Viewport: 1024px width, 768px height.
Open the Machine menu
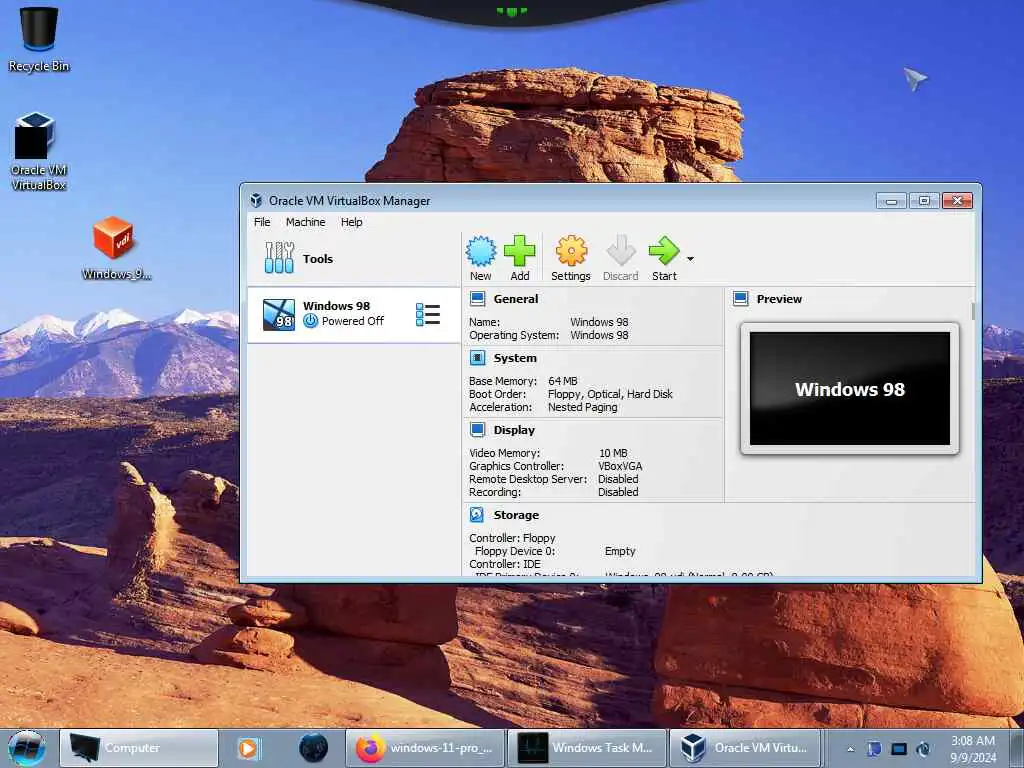(305, 222)
